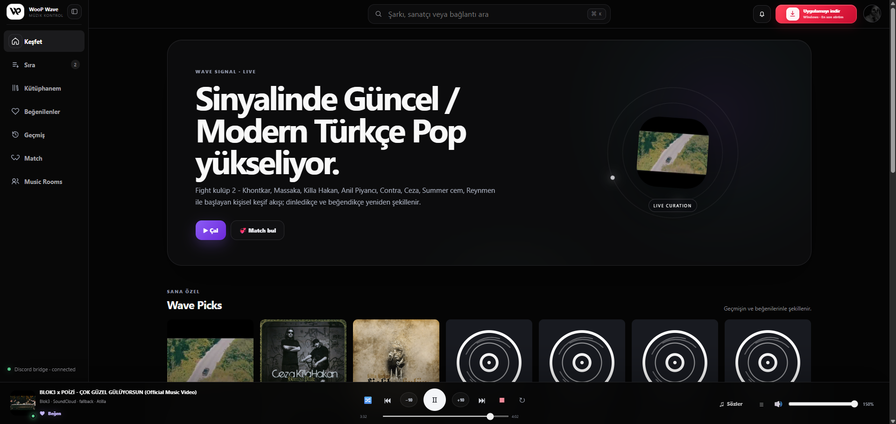
Task: Click "Geçmişin ve beğenilerinle şekillenir." text
Action: point(767,309)
